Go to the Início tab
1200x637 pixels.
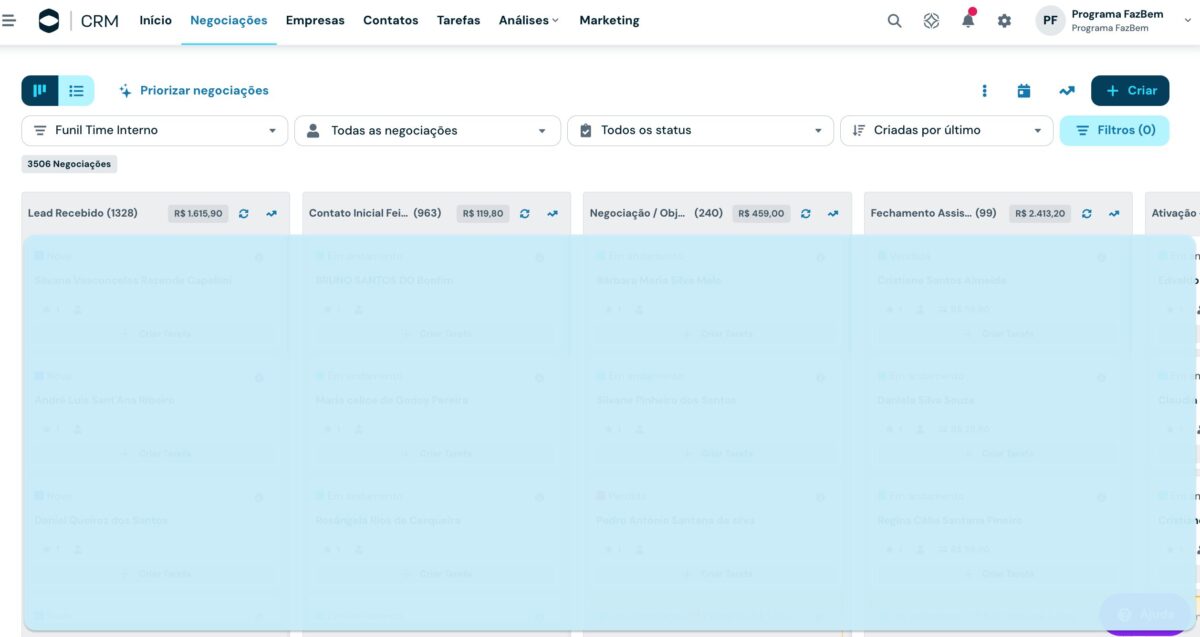[x=155, y=20]
